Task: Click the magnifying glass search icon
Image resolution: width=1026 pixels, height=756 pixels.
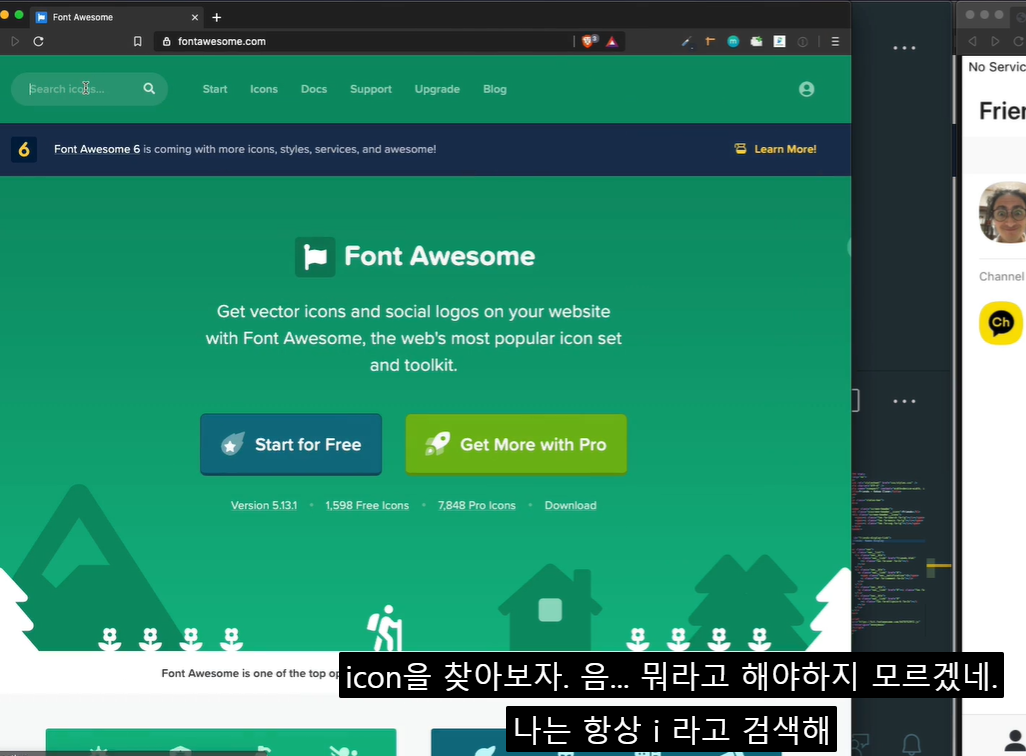Action: (149, 88)
